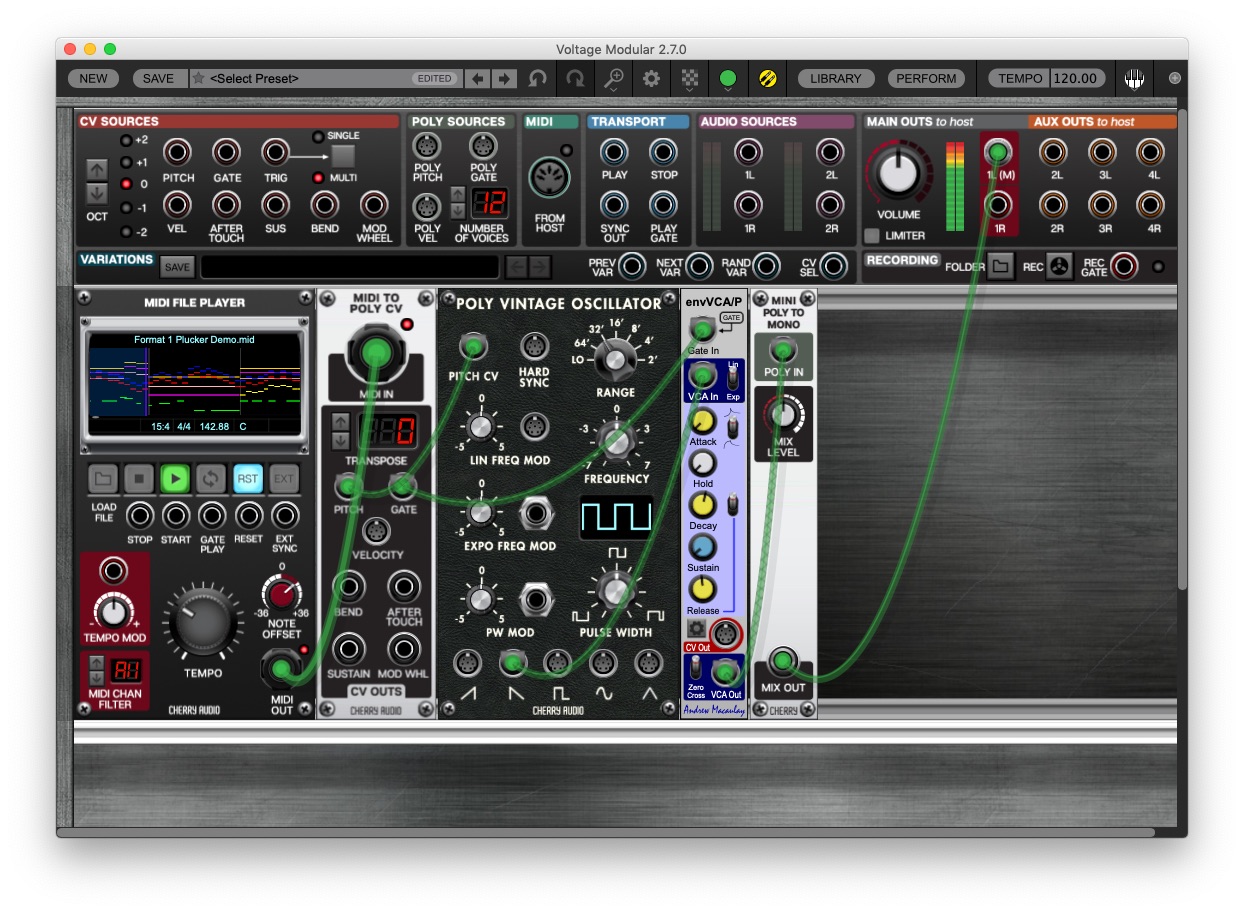
Task: Click the green play button in the MIDI File Player
Action: [x=175, y=479]
